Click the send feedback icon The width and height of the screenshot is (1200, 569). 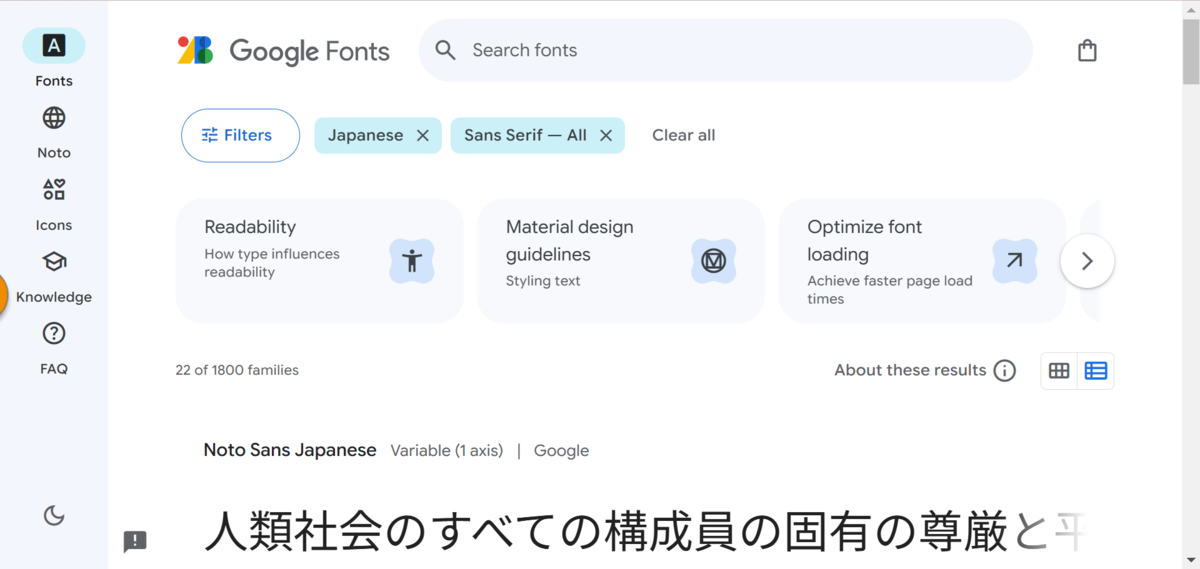click(x=135, y=542)
